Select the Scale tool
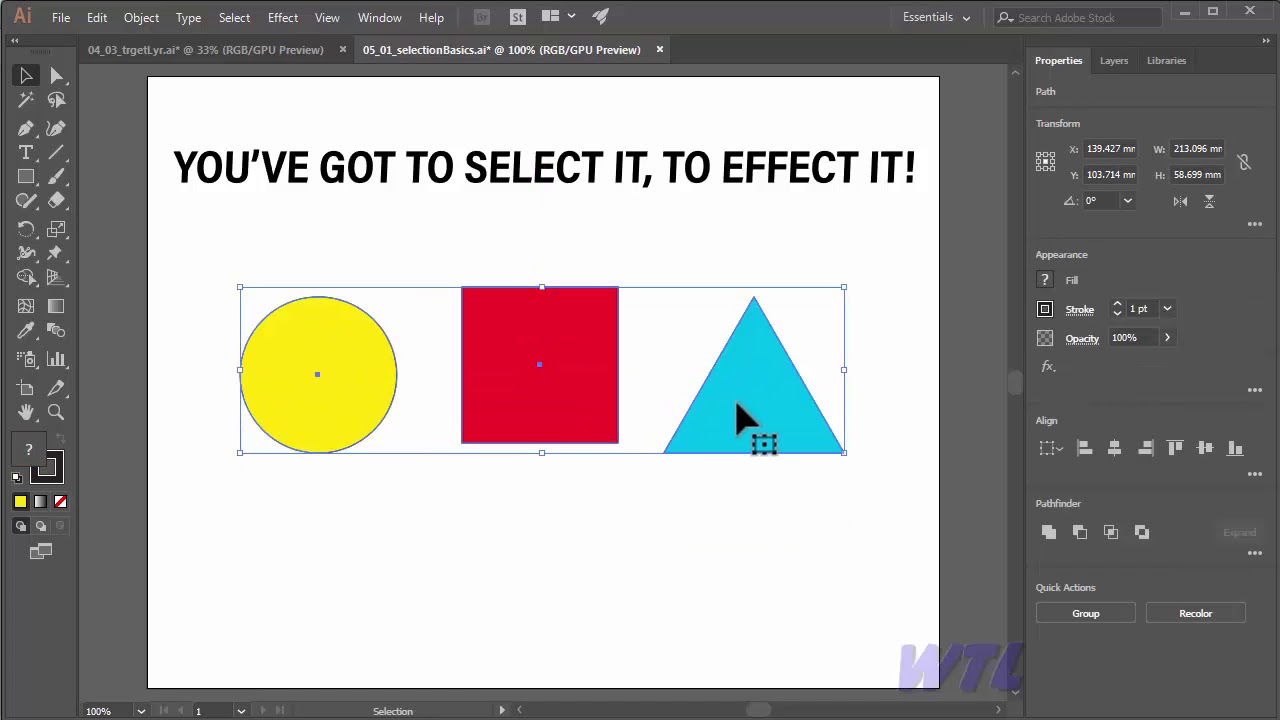This screenshot has height=720, width=1280. [x=56, y=229]
